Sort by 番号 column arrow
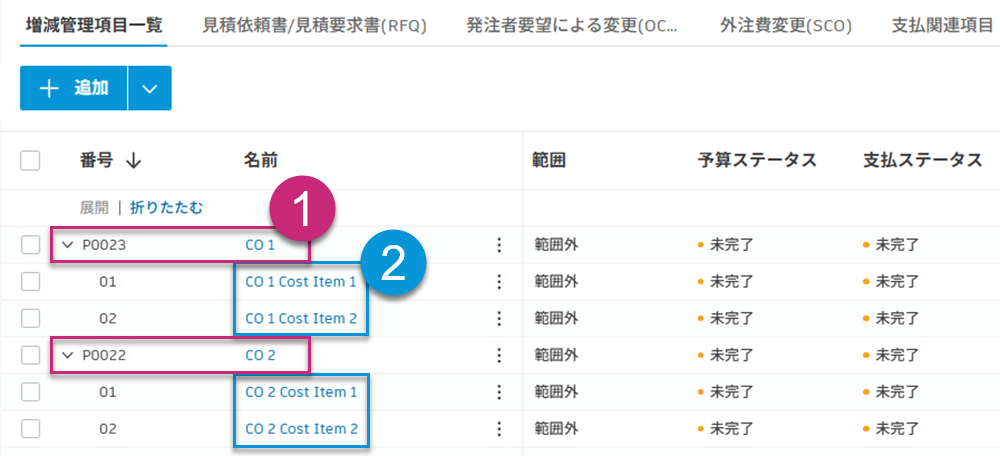The image size is (1000, 456). click(133, 160)
